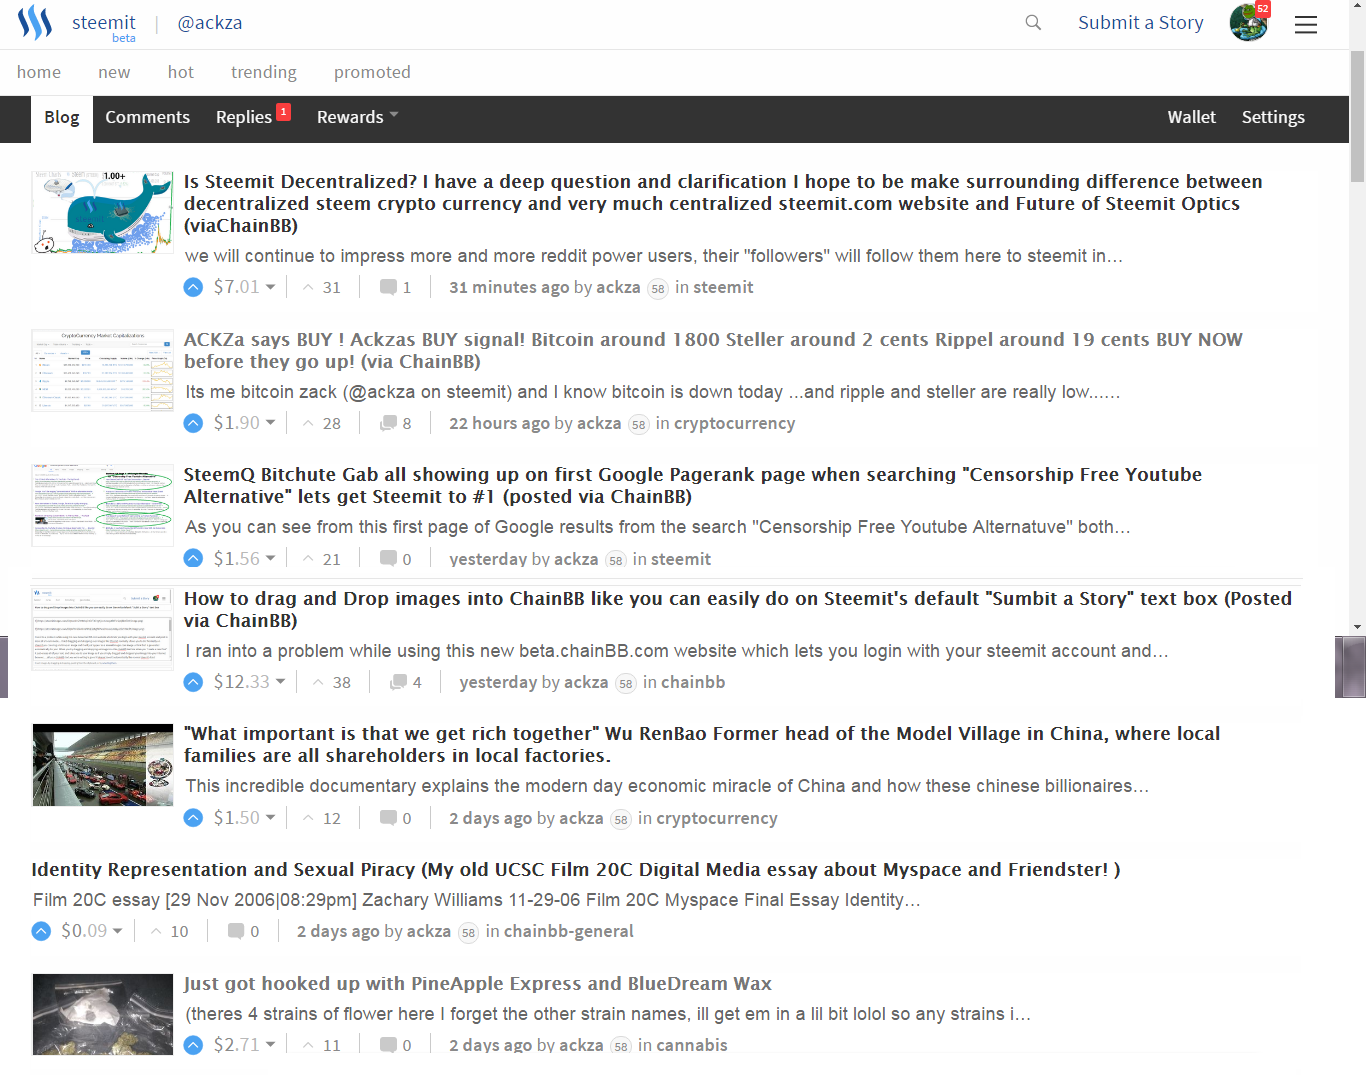
Task: Open comments icon on the Wu RenBao post
Action: [x=388, y=818]
